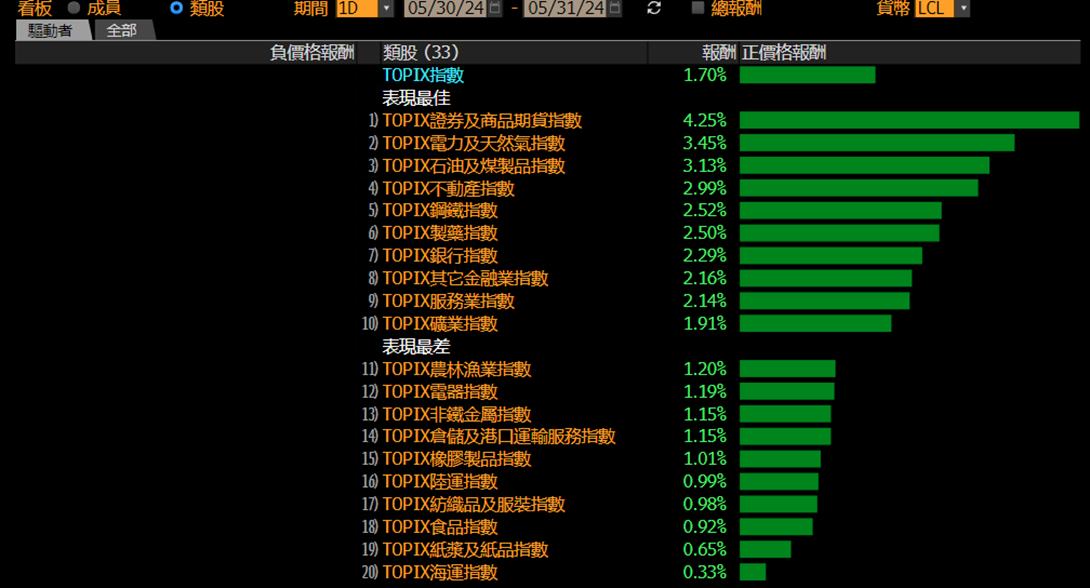This screenshot has height=588, width=1090.
Task: Select TOPIX不動產指數
Action: tap(448, 188)
